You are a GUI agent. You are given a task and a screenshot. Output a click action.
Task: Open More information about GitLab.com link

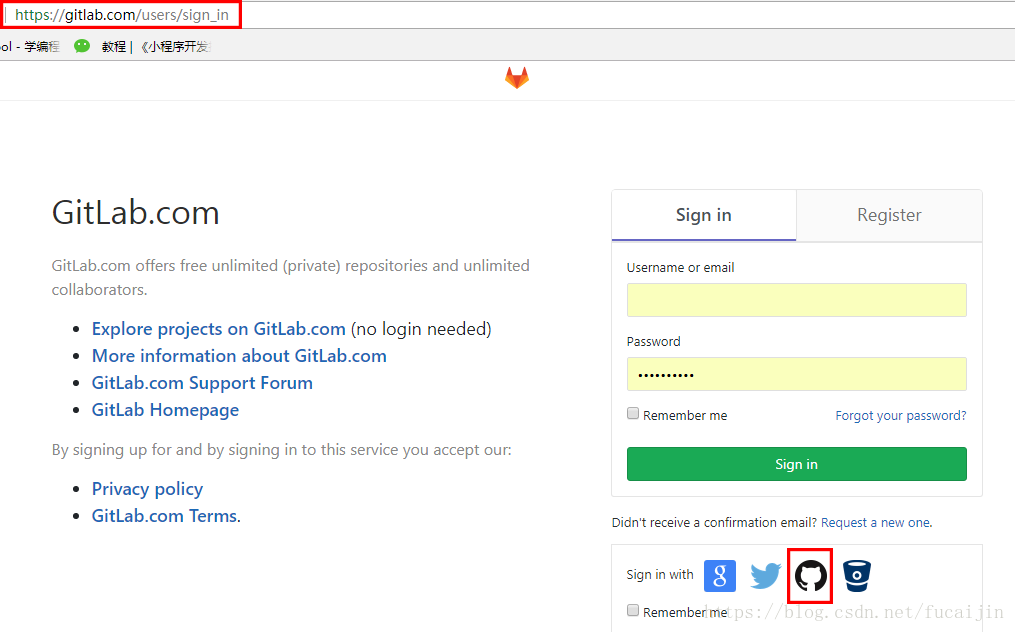pyautogui.click(x=239, y=356)
